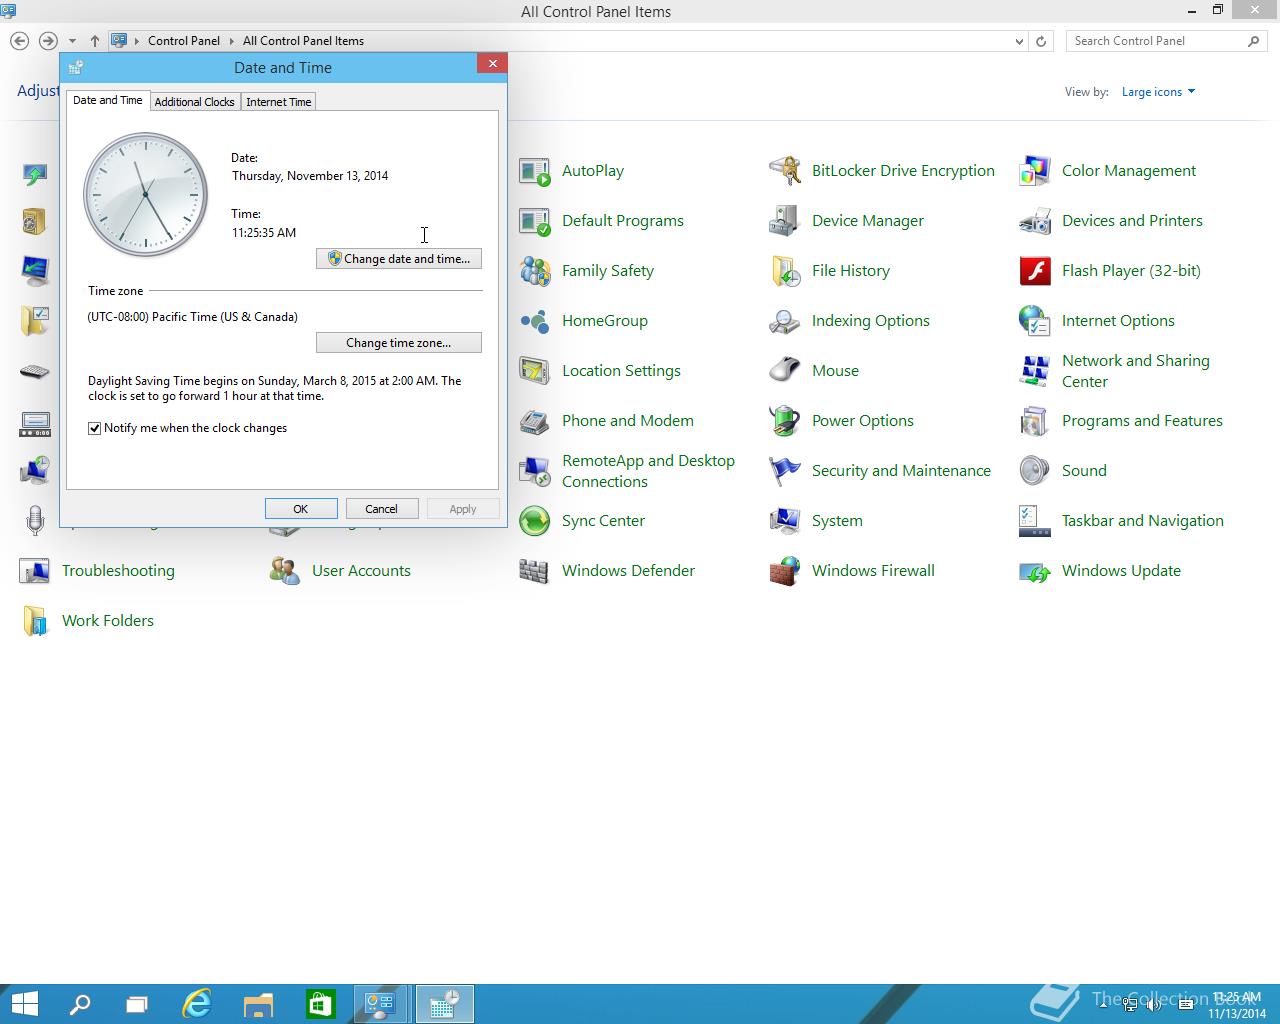The image size is (1280, 1024).
Task: Open the Windows Defender icon
Action: click(x=535, y=571)
